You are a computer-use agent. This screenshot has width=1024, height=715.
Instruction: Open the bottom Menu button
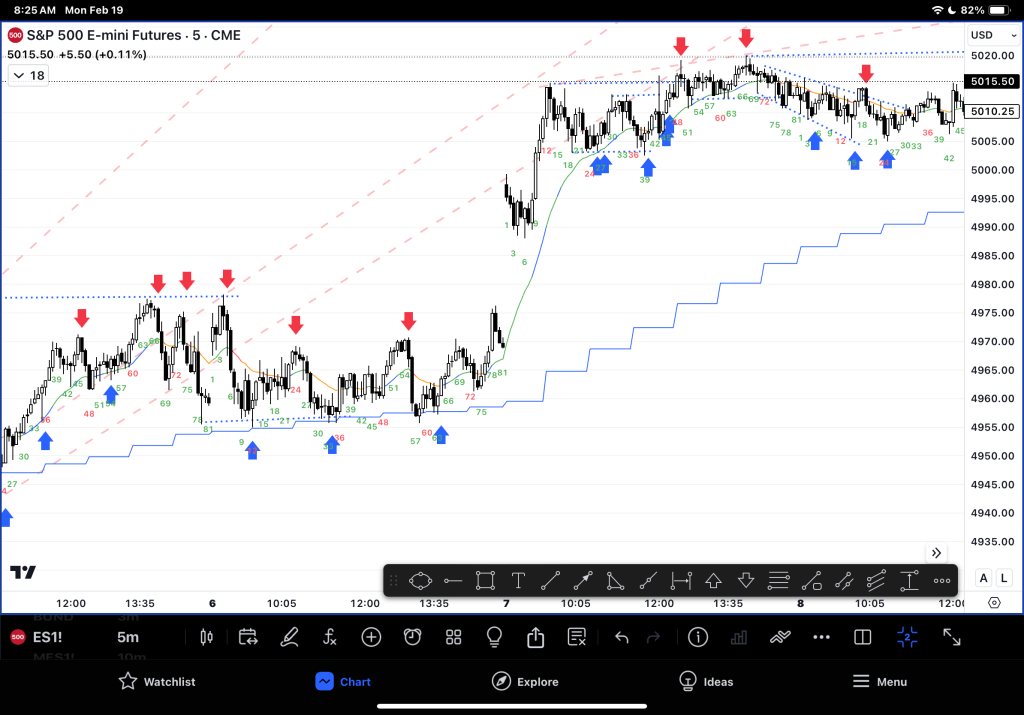point(879,682)
